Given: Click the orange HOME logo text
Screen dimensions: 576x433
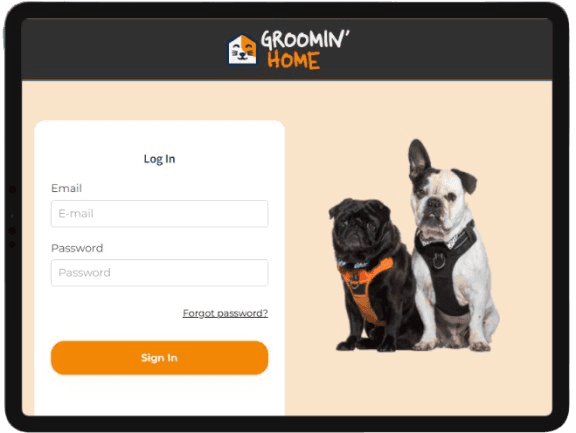Looking at the screenshot, I should (x=293, y=60).
